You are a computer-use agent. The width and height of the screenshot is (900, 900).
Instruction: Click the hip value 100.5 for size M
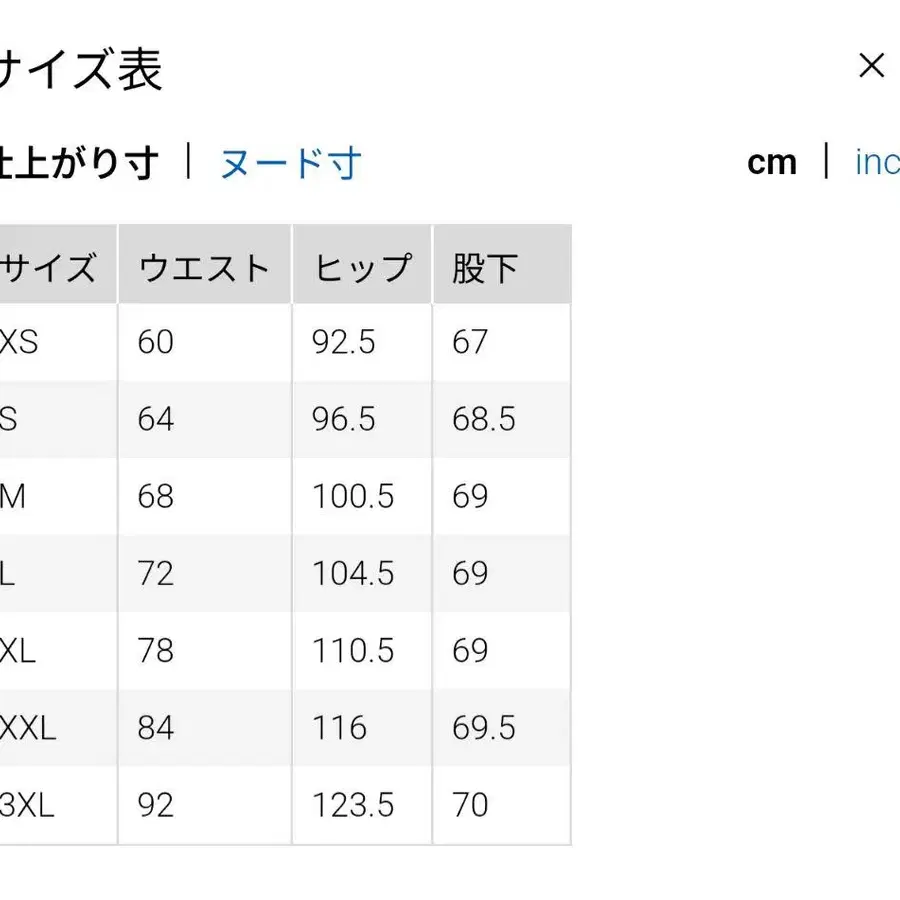click(x=355, y=496)
